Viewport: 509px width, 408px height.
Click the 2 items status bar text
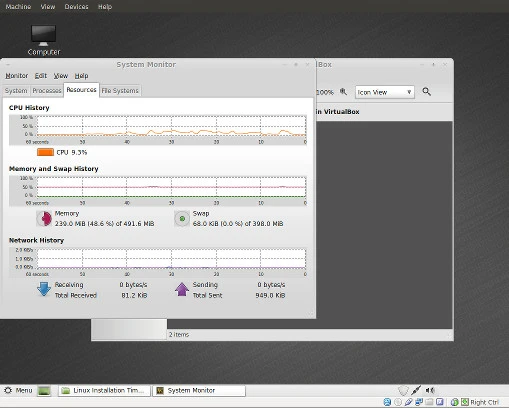coord(179,334)
